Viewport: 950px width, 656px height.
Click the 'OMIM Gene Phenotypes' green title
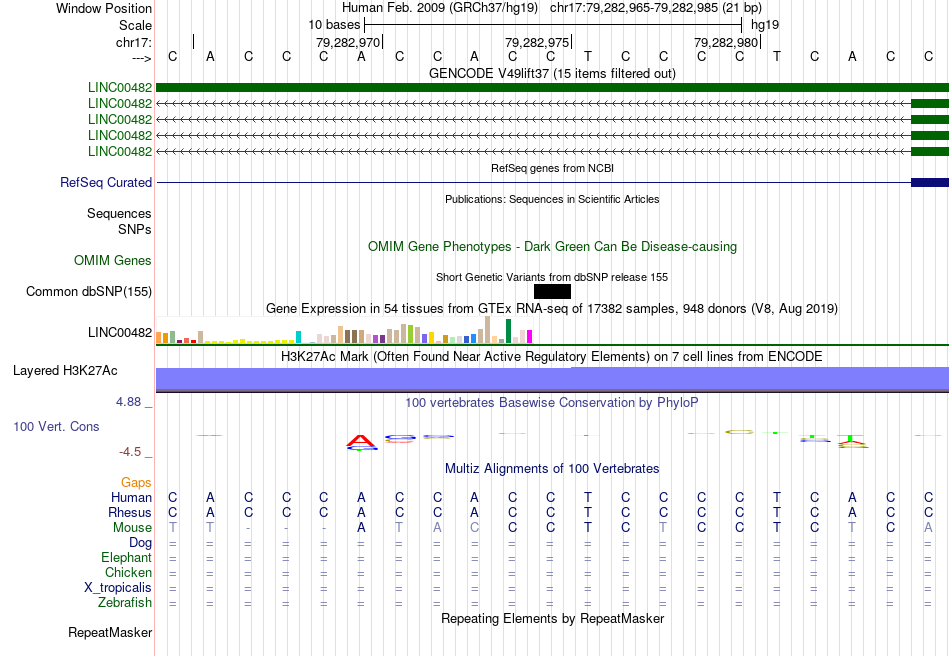tap(552, 247)
